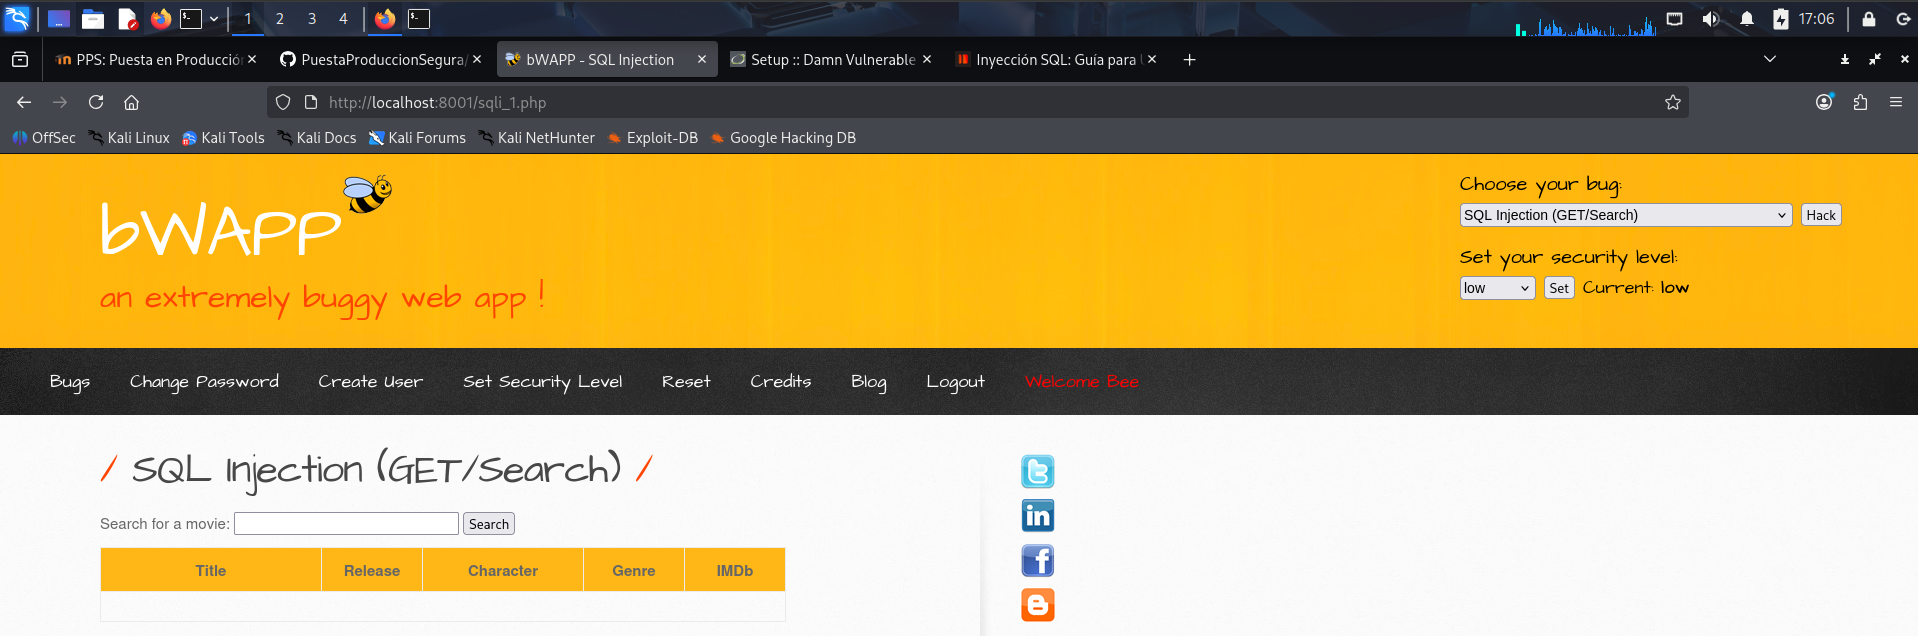Click the Search button
This screenshot has width=1918, height=636.
coord(489,524)
